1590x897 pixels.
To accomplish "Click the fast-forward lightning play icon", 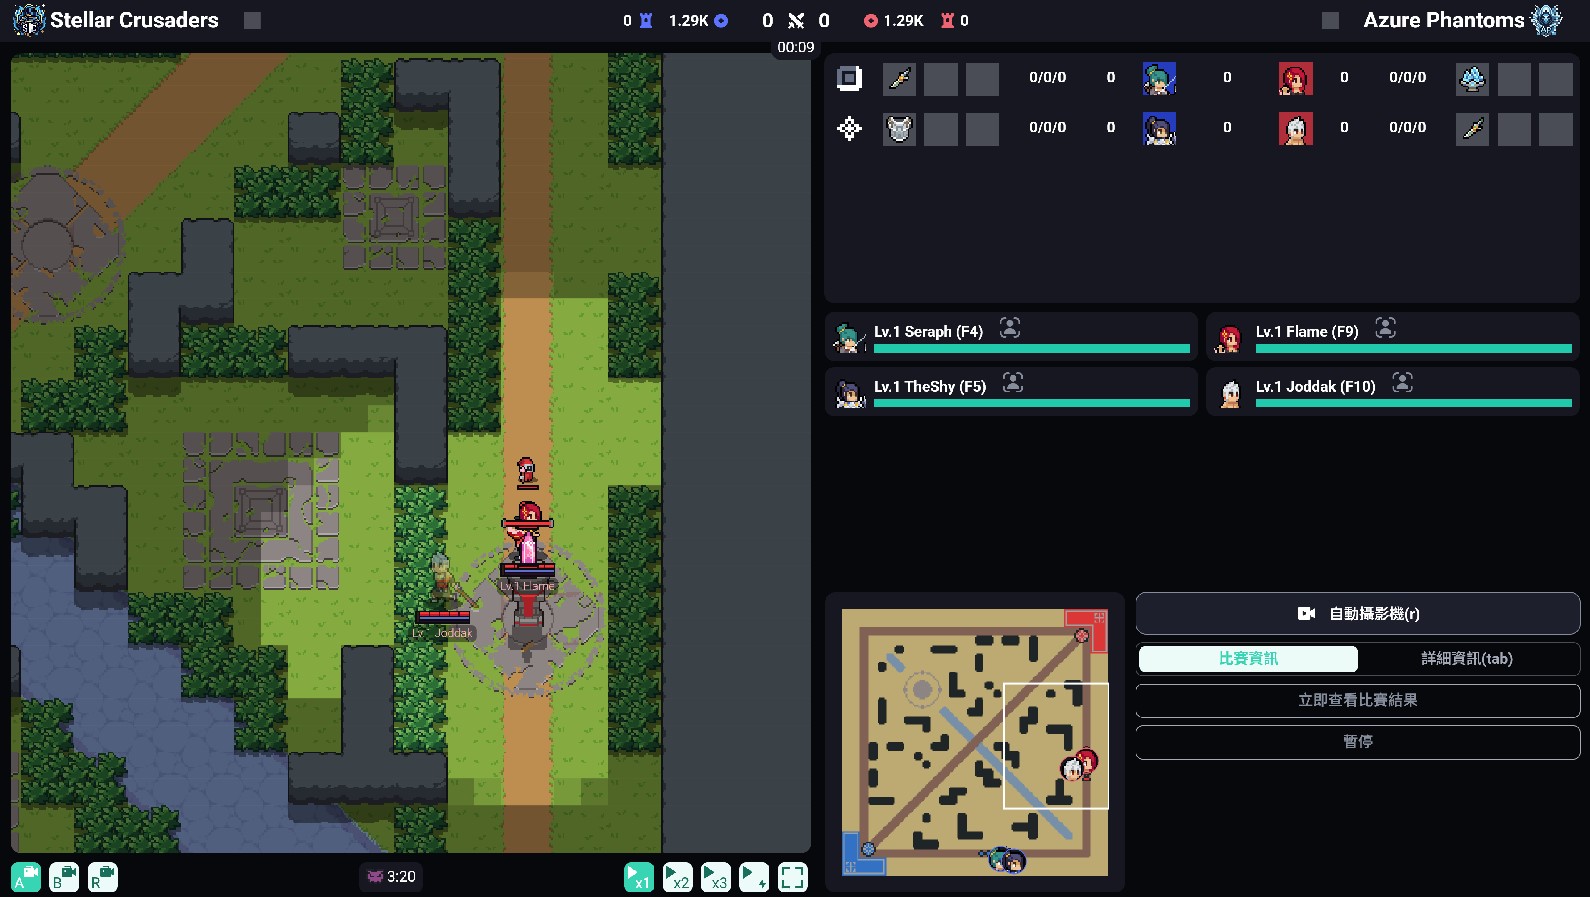I will click(754, 877).
